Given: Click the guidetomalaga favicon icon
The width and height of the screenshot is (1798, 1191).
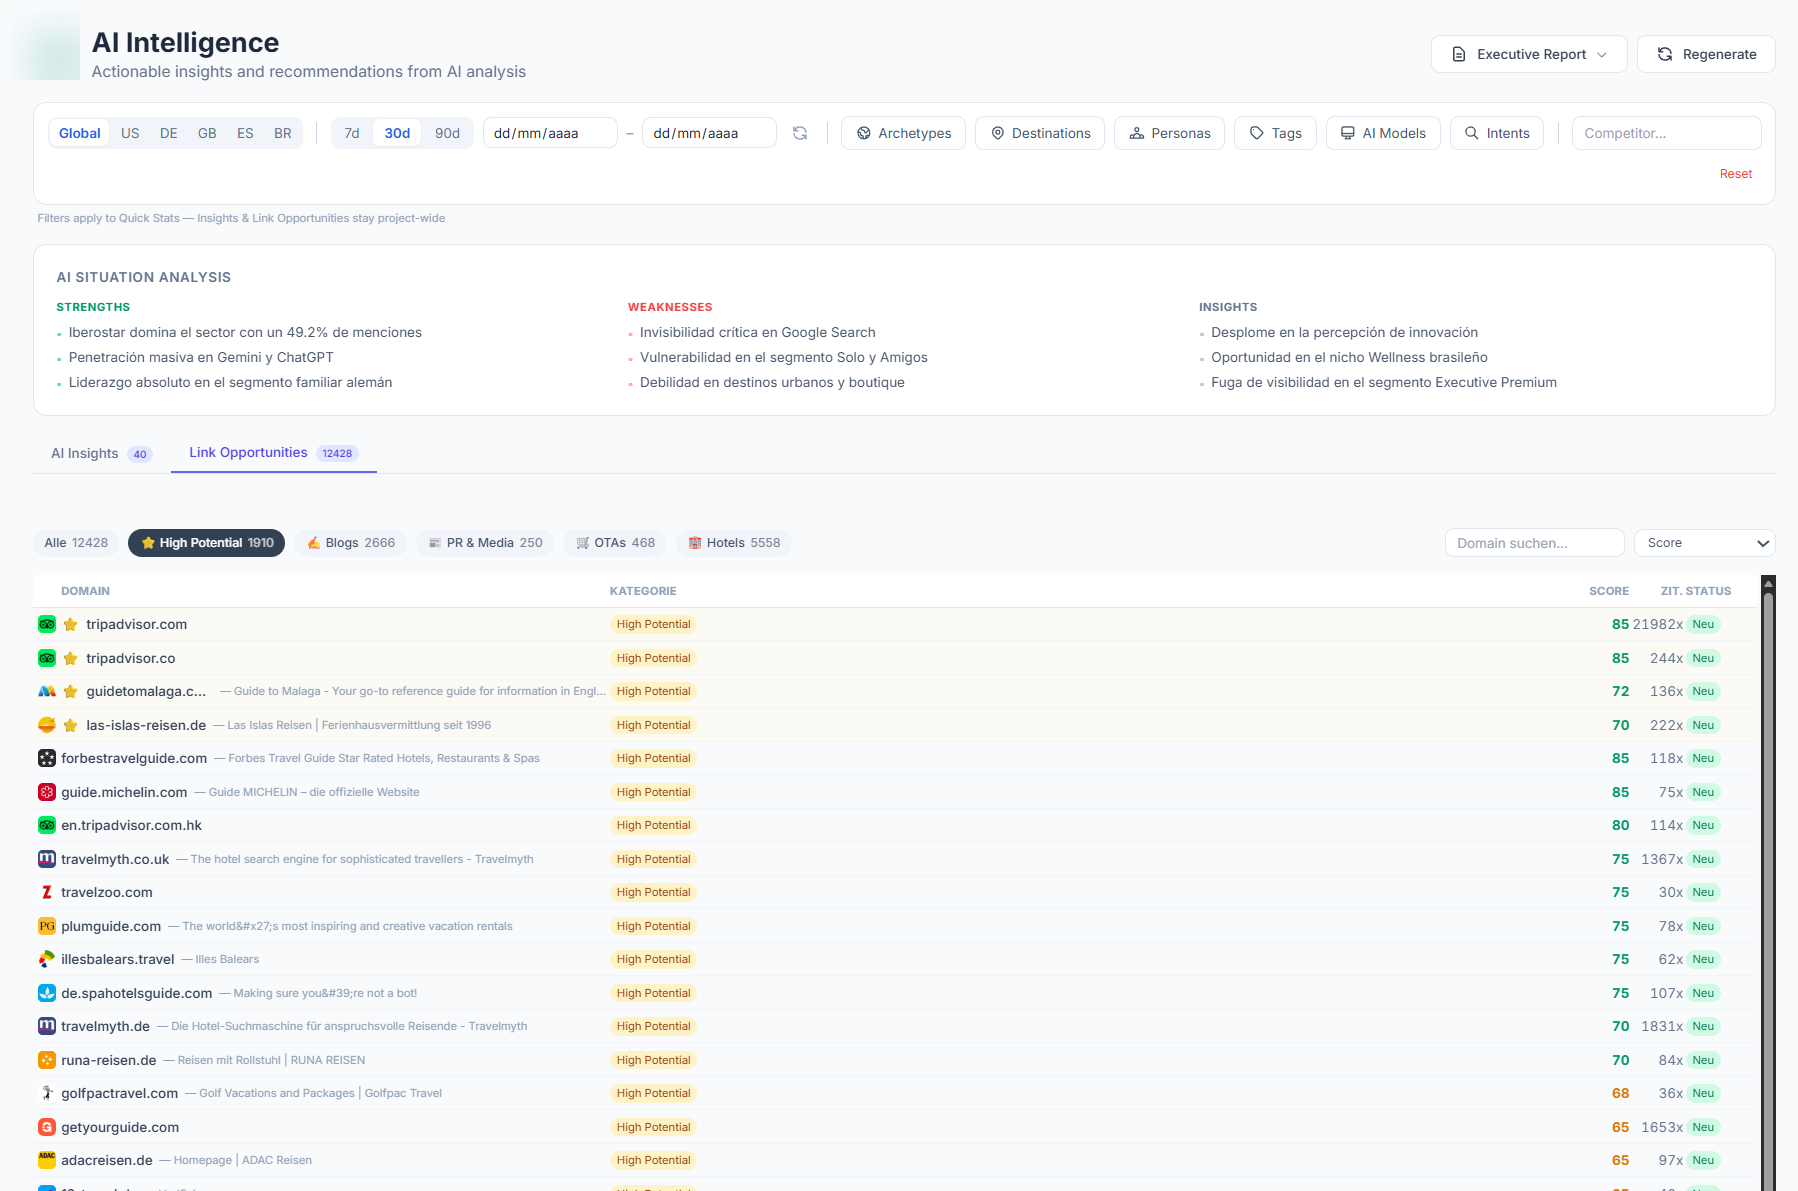Looking at the screenshot, I should pos(47,691).
